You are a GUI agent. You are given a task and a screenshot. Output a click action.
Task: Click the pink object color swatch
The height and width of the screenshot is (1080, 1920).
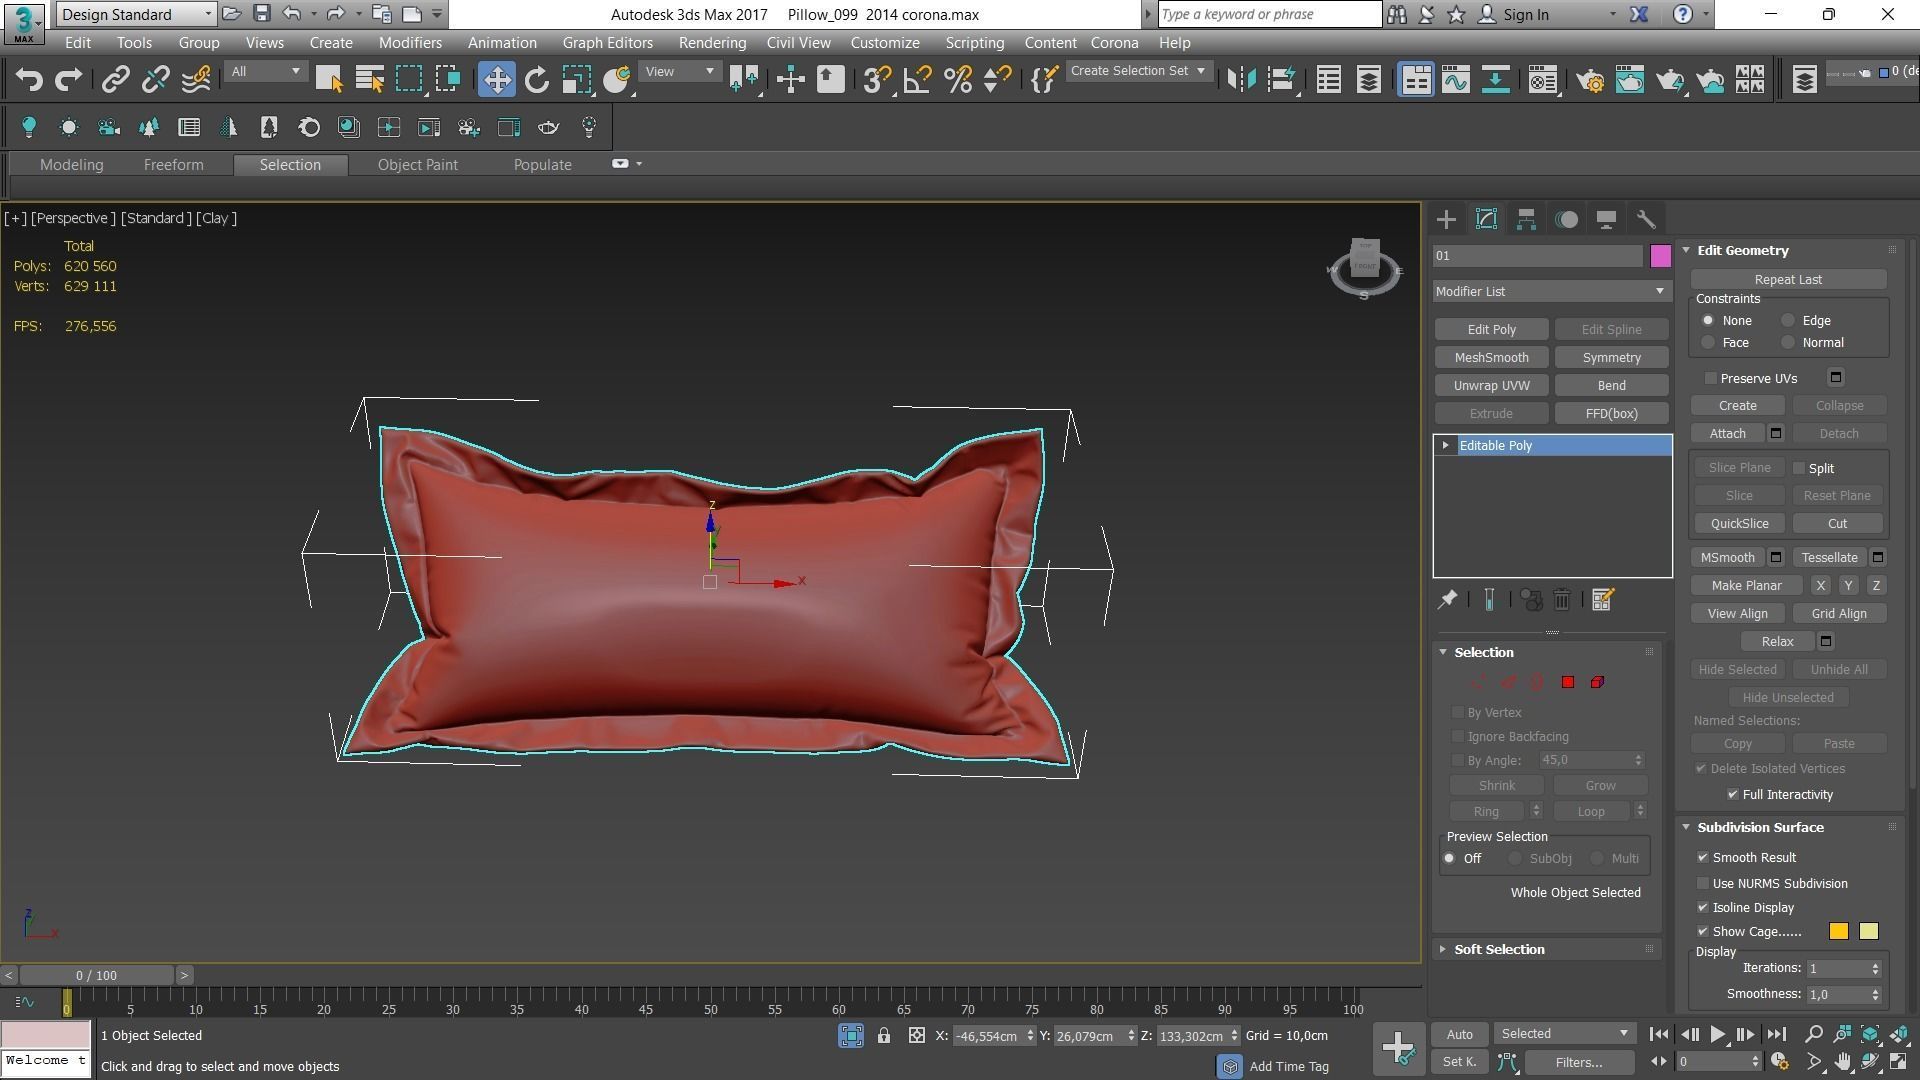pyautogui.click(x=1660, y=256)
